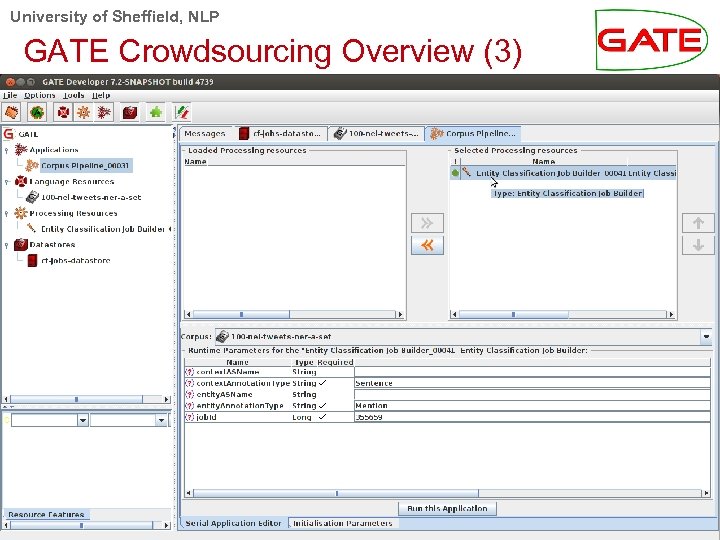Click the help icon beside jobId
Image resolution: width=720 pixels, height=540 pixels.
(189, 417)
